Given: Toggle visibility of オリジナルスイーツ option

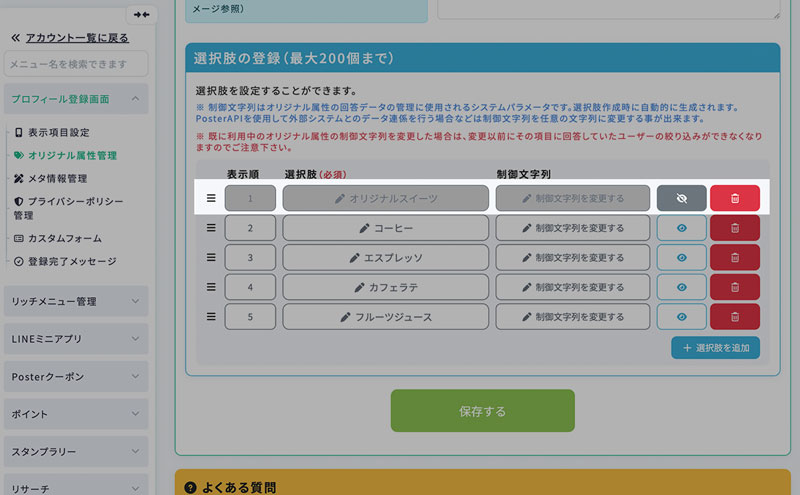Looking at the screenshot, I should [x=681, y=198].
